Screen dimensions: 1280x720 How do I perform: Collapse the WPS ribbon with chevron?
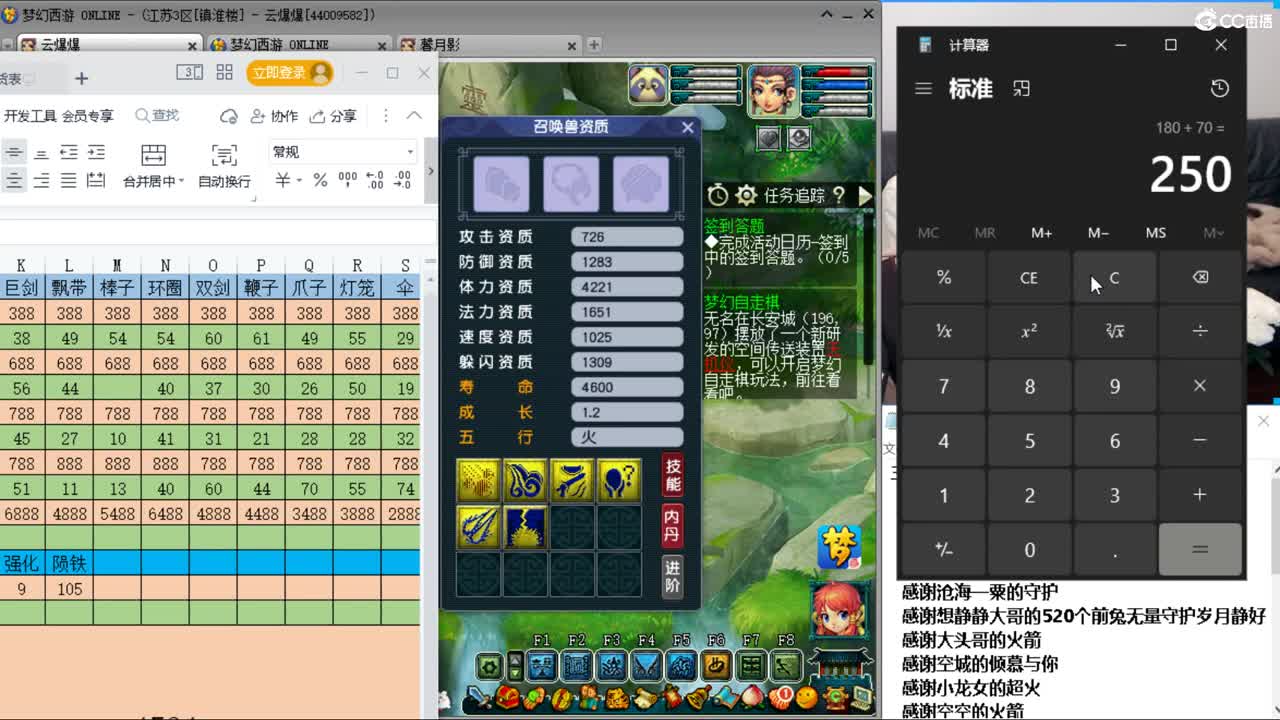pos(414,116)
